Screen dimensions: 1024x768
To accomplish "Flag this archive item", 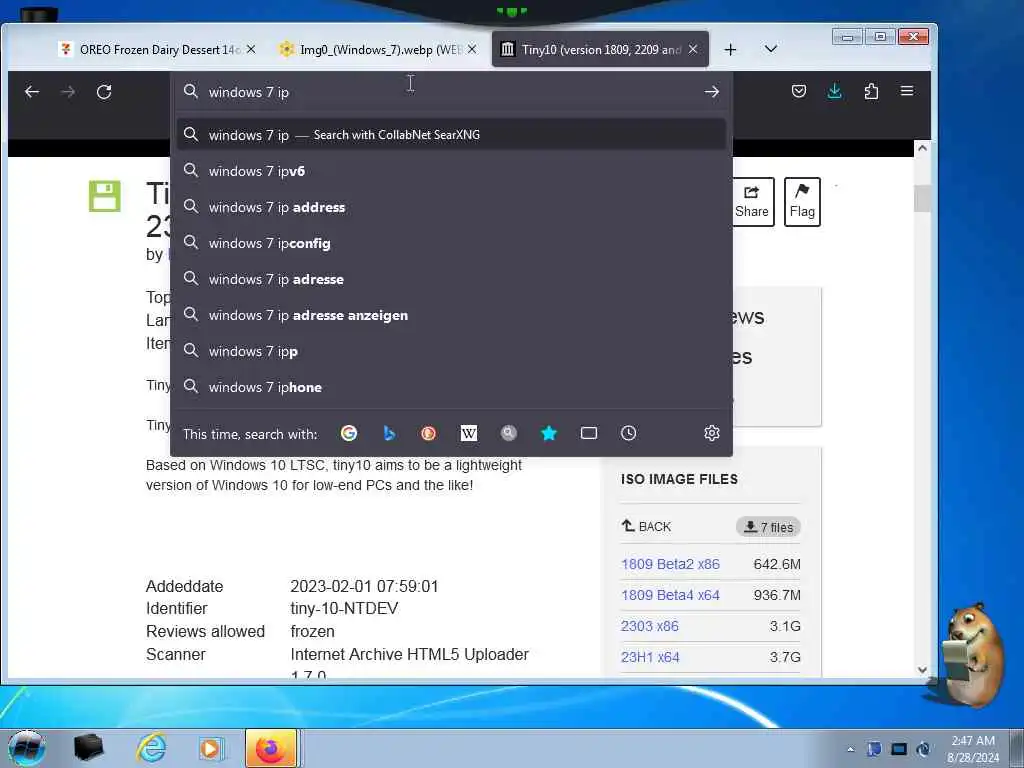I will click(802, 202).
